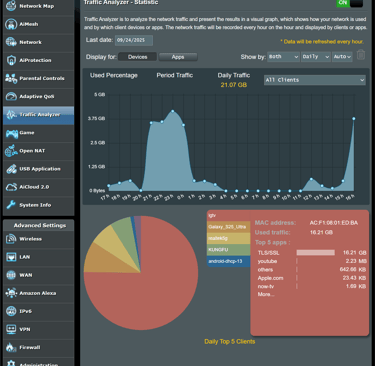This screenshot has width=375, height=366.
Task: Toggle the Traffic Analyzer ON switch
Action: [349, 3]
